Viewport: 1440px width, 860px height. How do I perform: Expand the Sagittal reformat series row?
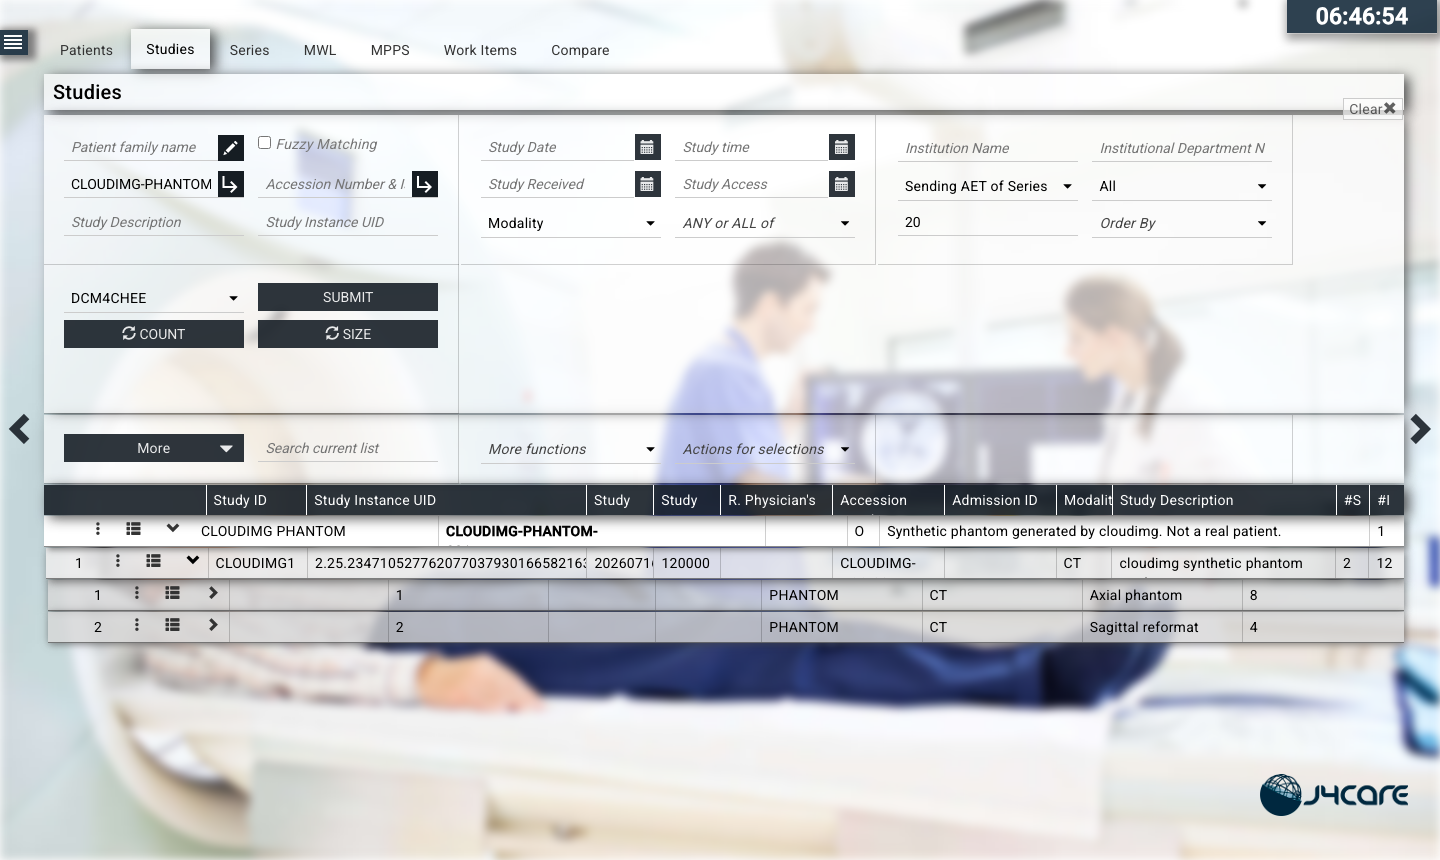point(213,625)
